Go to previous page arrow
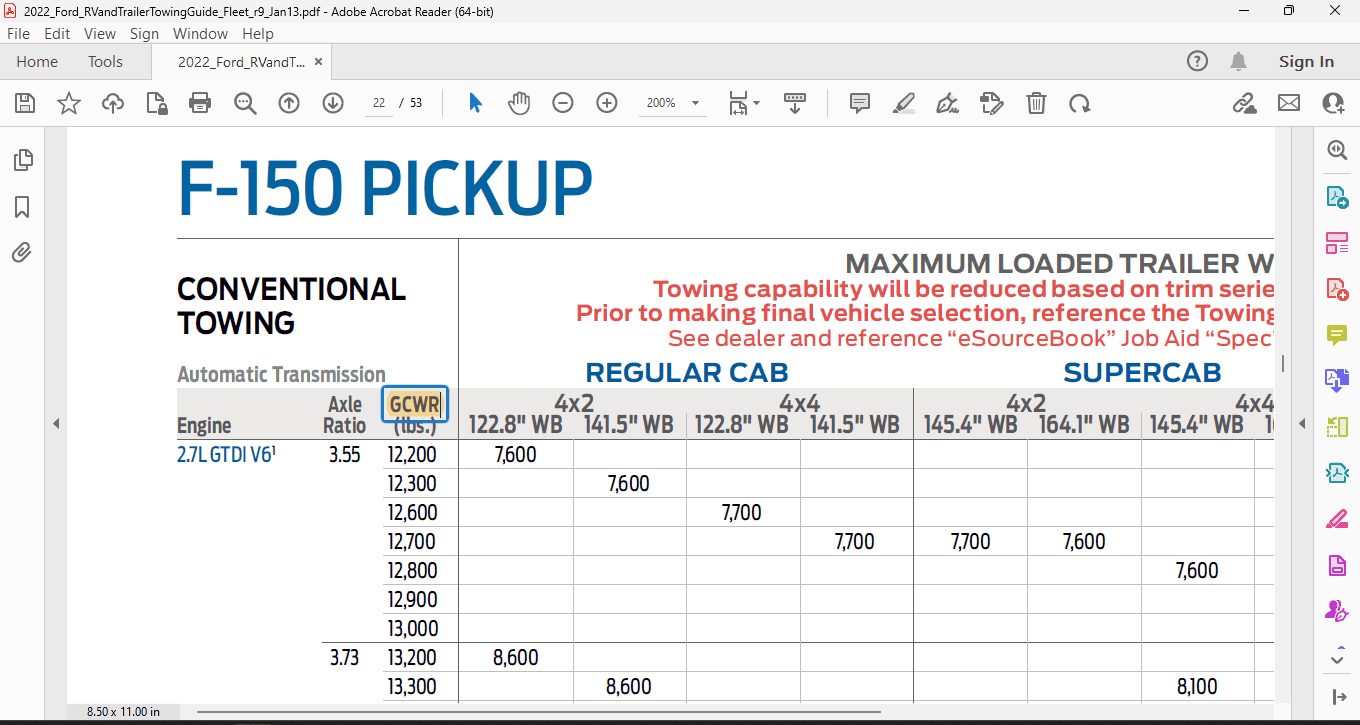The width and height of the screenshot is (1360, 725). [289, 103]
